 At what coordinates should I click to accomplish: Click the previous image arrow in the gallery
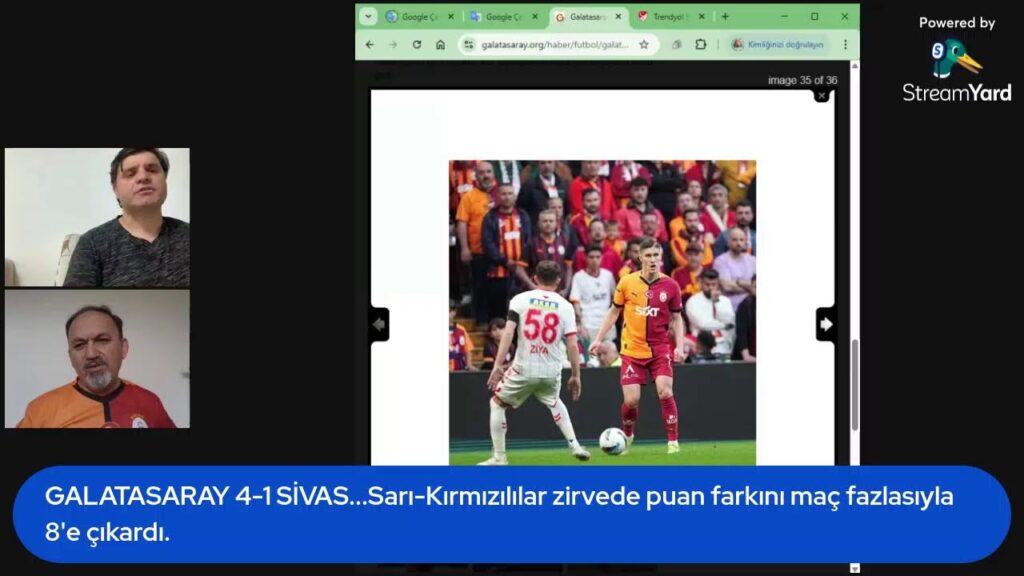[x=378, y=325]
